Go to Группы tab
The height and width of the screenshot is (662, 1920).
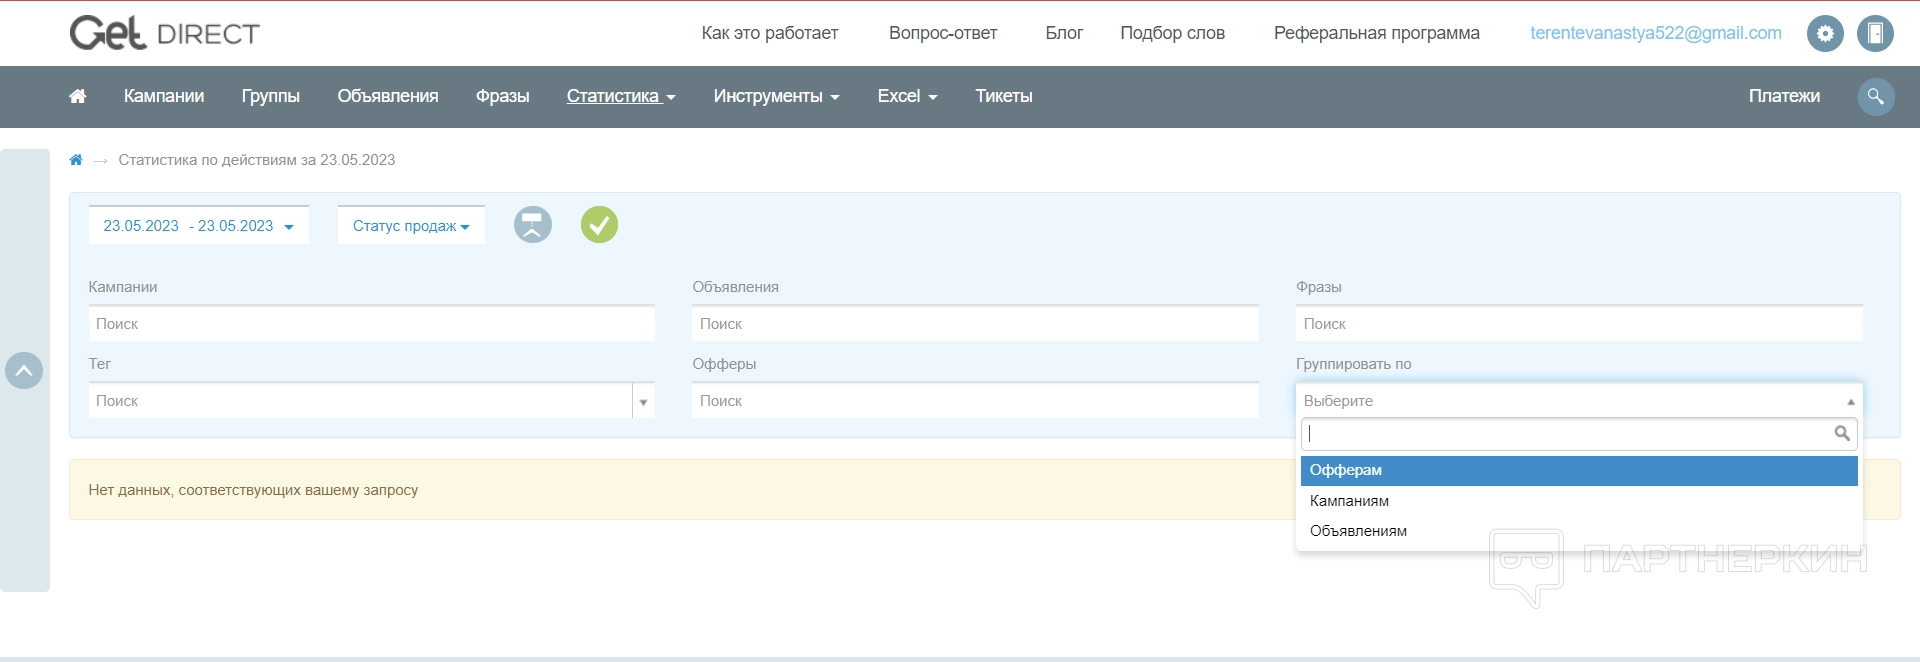click(x=271, y=96)
